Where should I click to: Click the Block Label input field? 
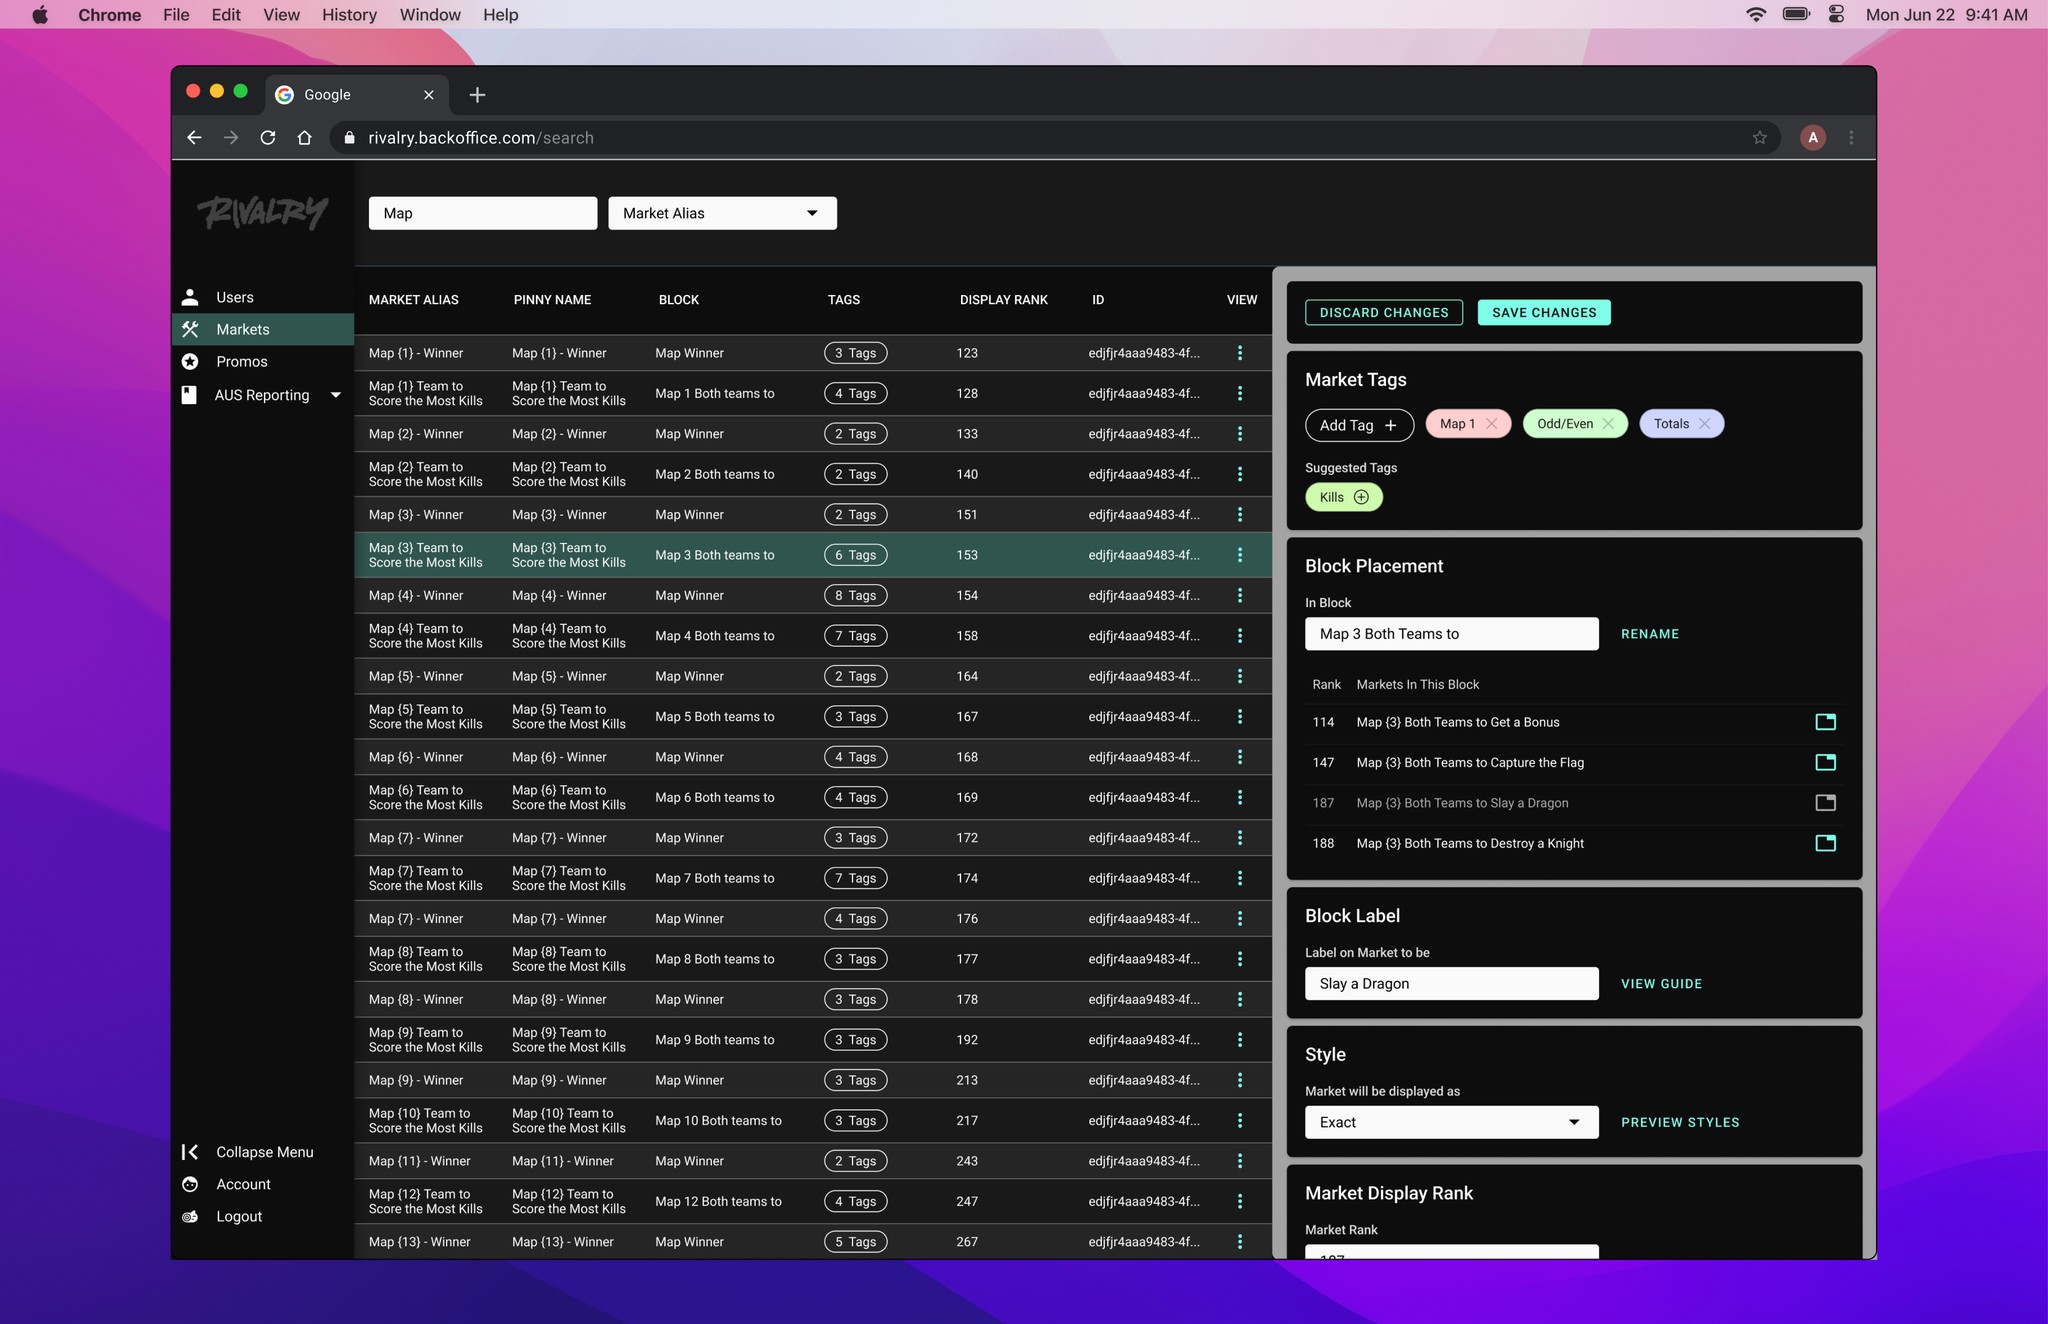(1451, 982)
